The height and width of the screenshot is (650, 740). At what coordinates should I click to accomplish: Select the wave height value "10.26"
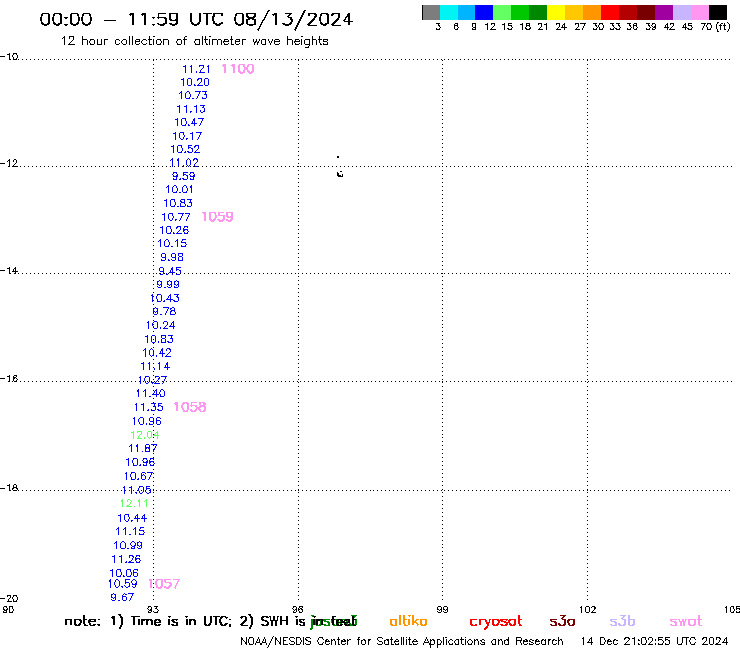(174, 230)
